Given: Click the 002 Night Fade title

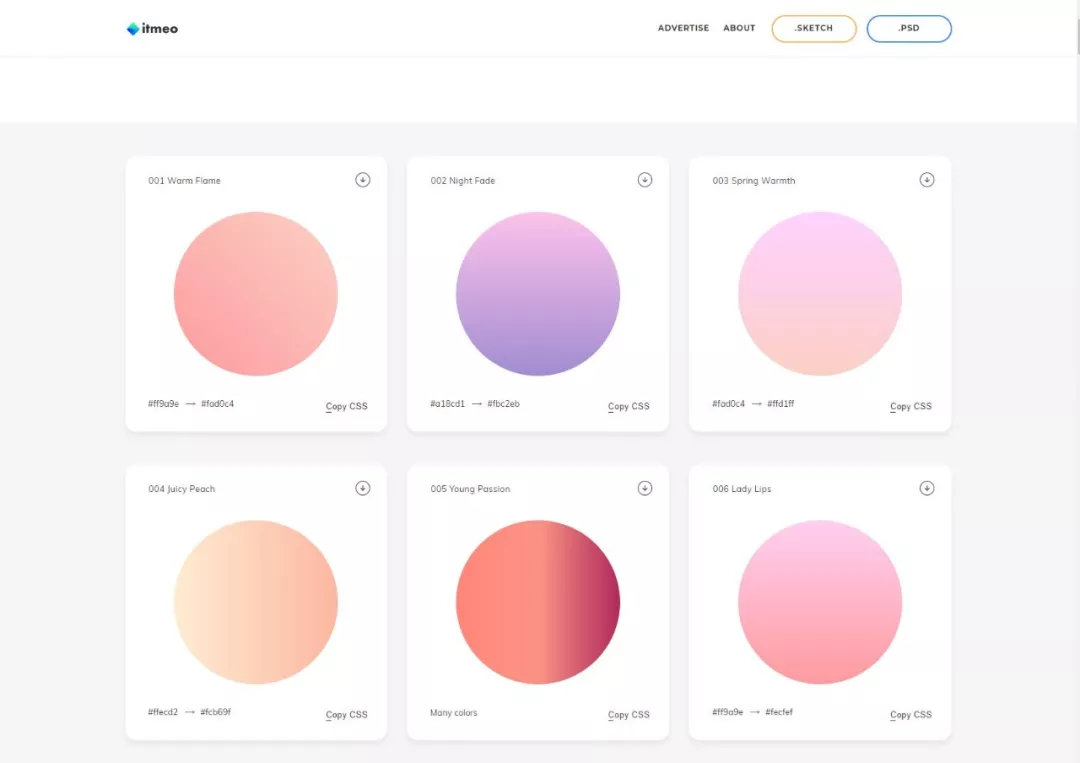Looking at the screenshot, I should click(x=462, y=180).
